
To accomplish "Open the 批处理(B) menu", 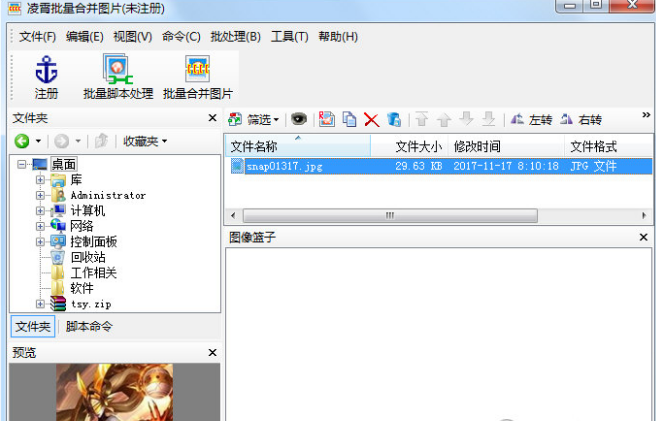I will pos(236,37).
